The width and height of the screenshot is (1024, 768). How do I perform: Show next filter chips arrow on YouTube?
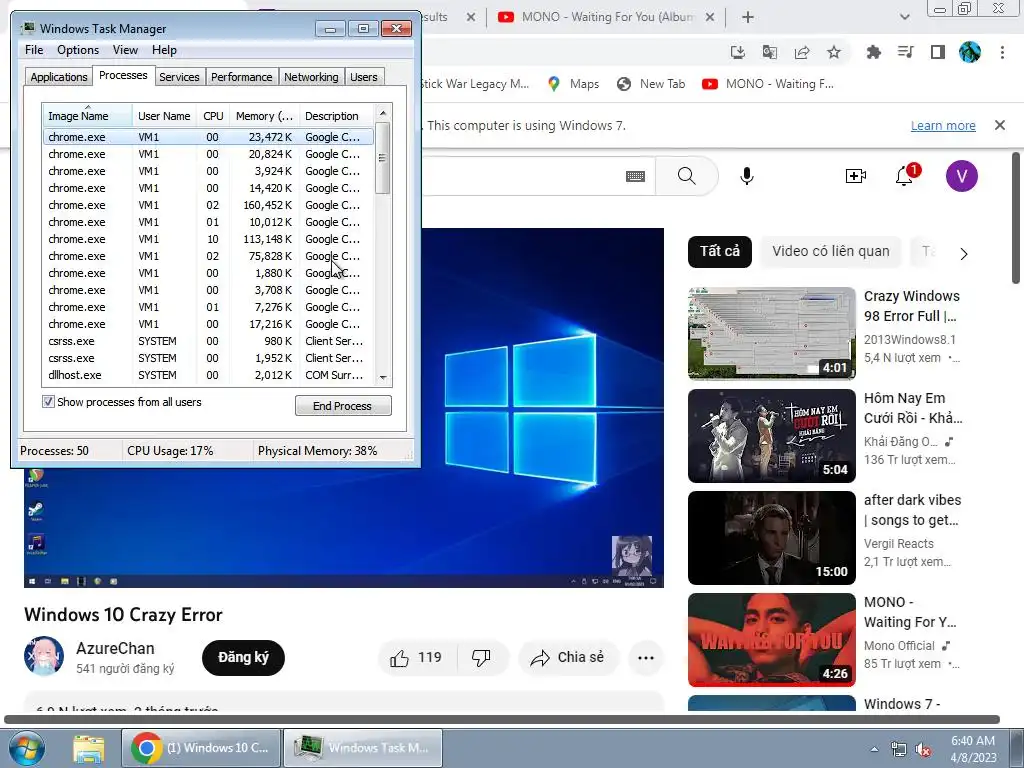pos(964,253)
